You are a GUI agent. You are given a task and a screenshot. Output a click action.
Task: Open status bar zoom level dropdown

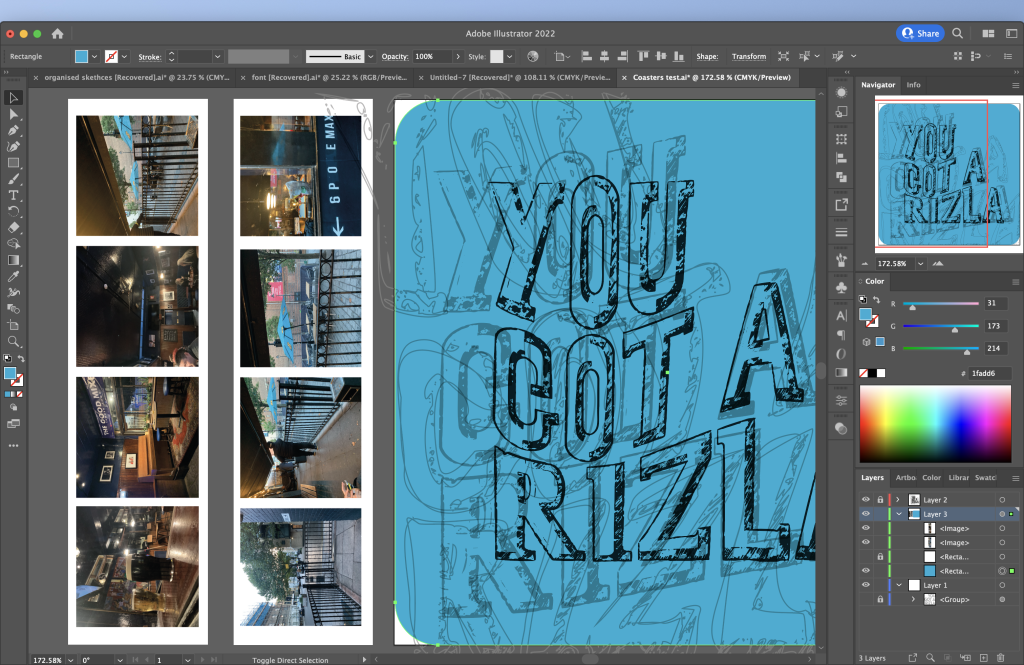click(71, 660)
